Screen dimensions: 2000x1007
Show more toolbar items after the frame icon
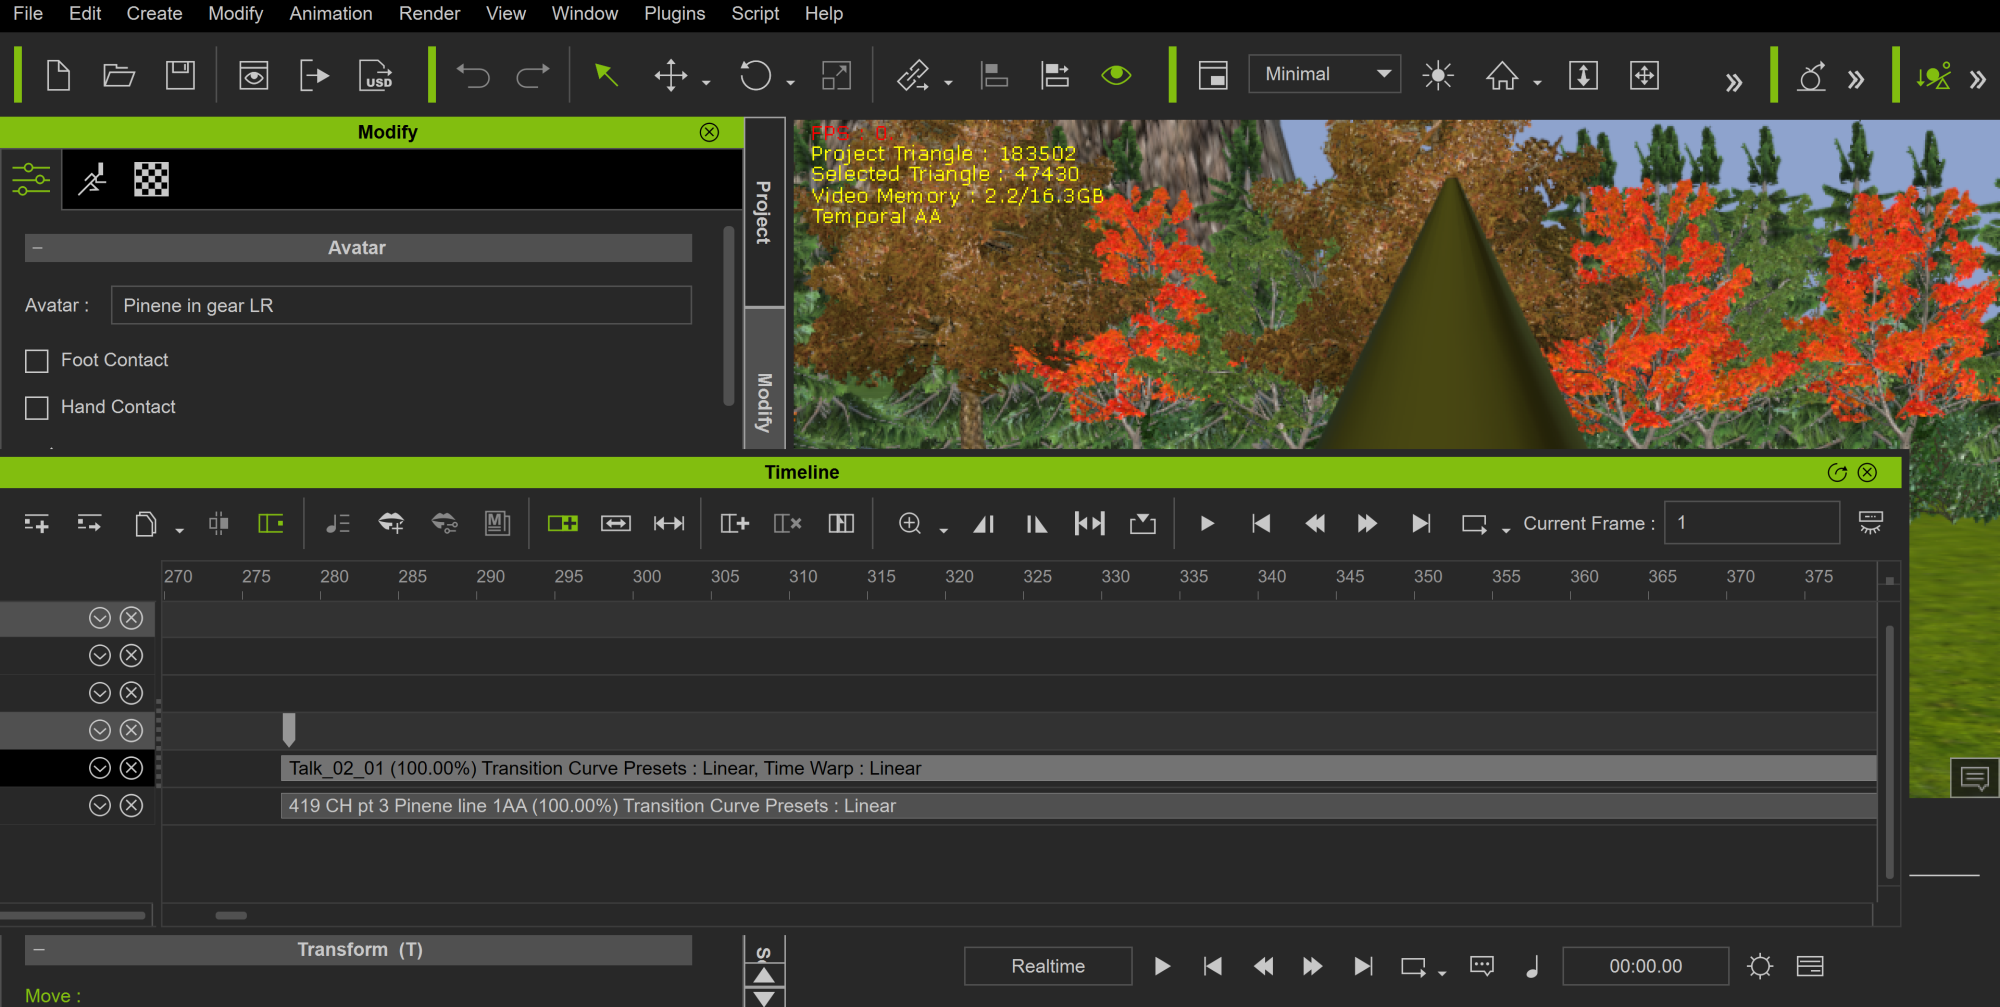[1734, 82]
